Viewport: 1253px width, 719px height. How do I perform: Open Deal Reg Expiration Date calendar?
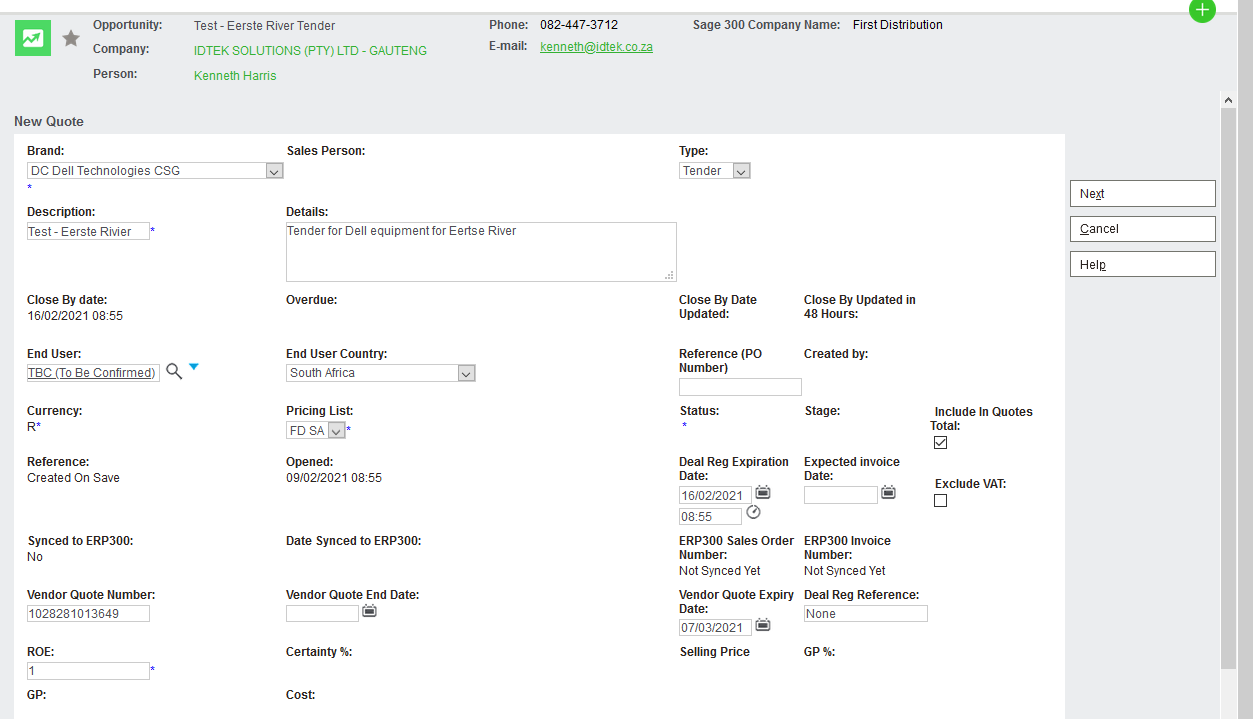coord(763,493)
